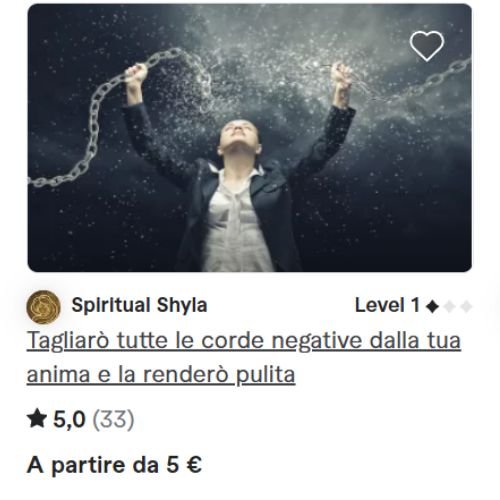This screenshot has width=500, height=500.
Task: Click the last faded level diamond
Action: point(466,307)
